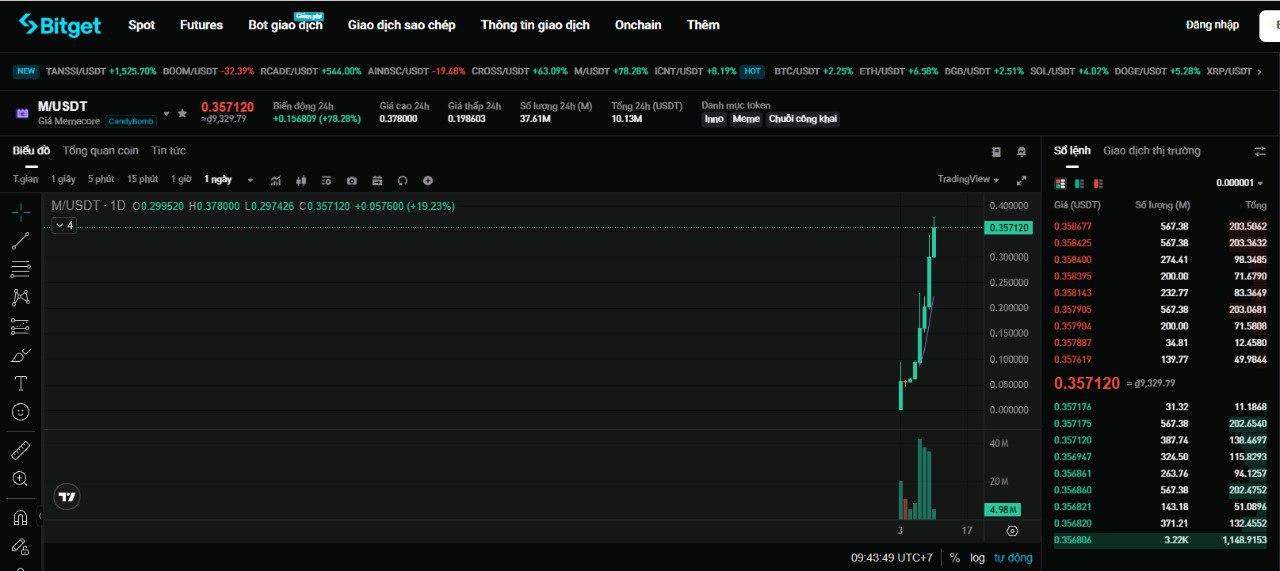Activate the zoom-in tool

20,479
